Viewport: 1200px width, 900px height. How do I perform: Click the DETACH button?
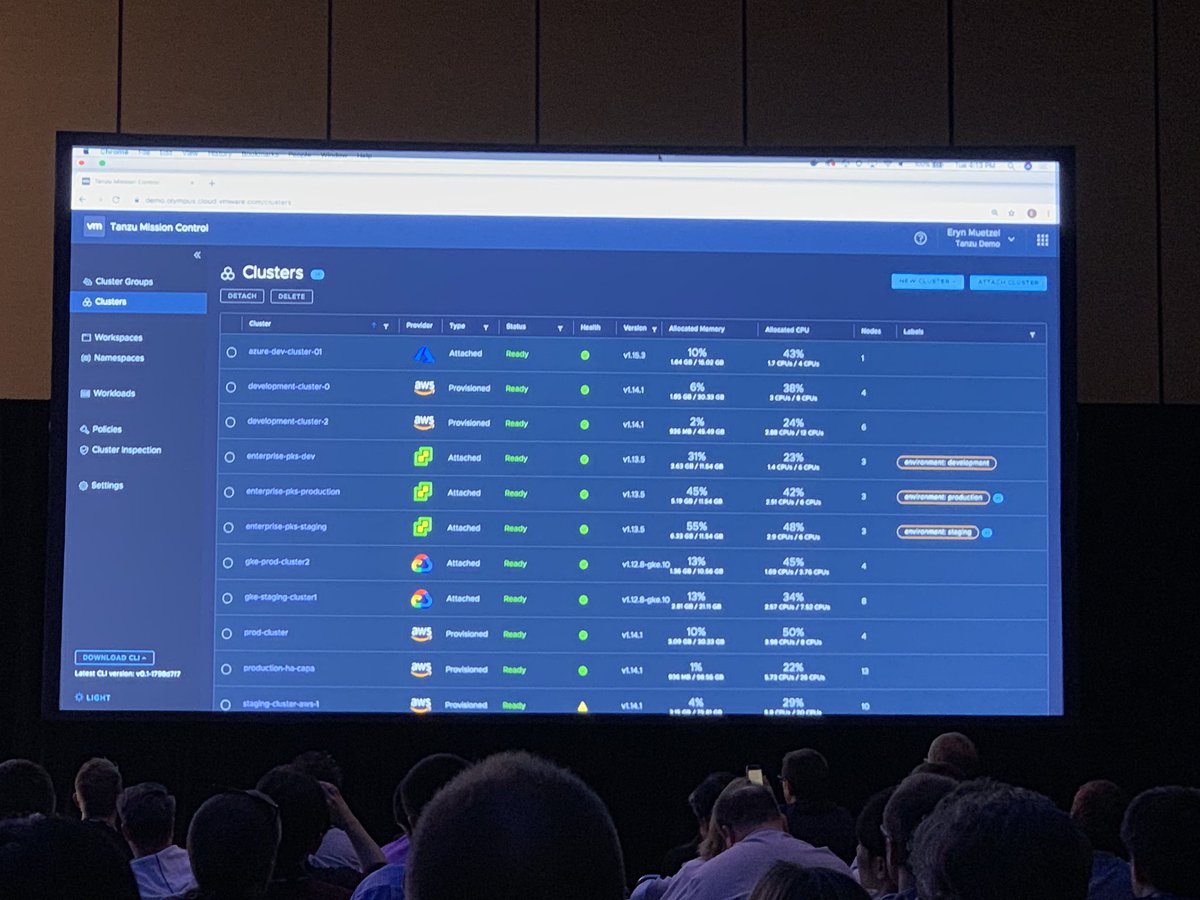242,296
